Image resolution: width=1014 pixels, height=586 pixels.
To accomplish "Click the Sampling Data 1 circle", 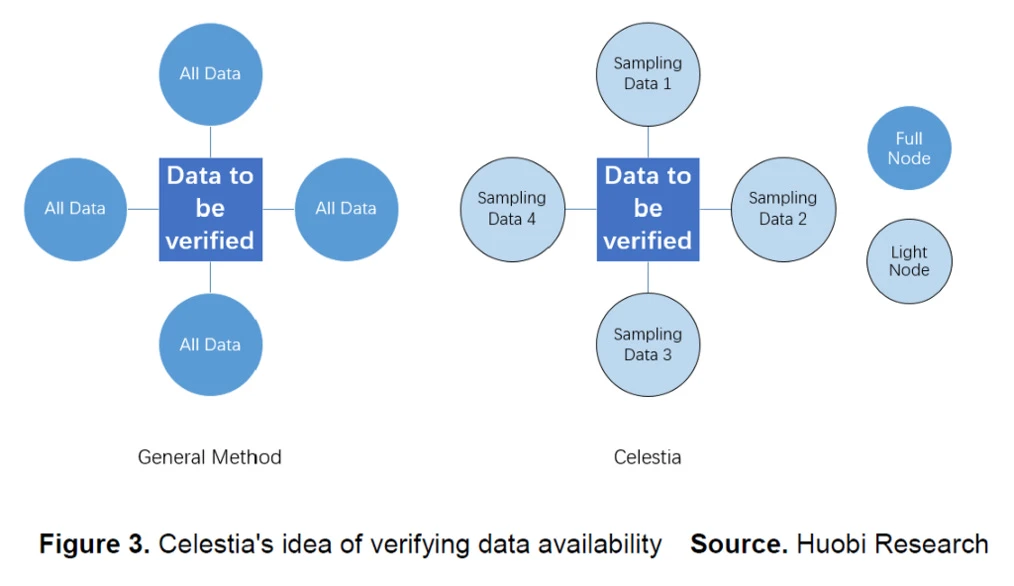I will click(x=648, y=74).
